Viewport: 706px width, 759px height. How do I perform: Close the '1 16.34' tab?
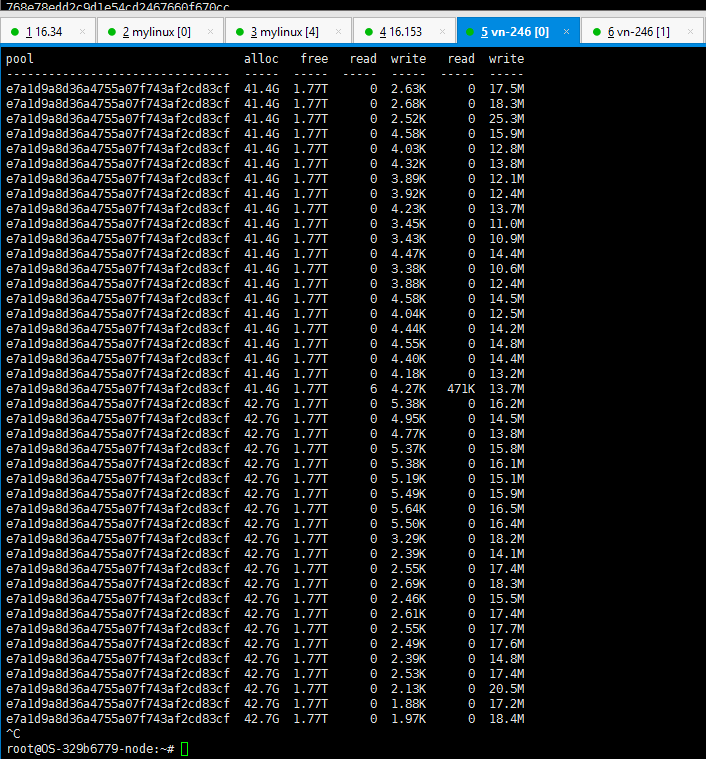(x=82, y=32)
